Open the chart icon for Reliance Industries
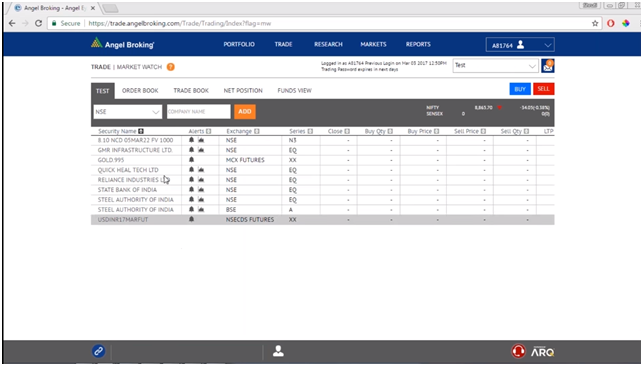Screen dimensions: 643x366 [x=201, y=180]
